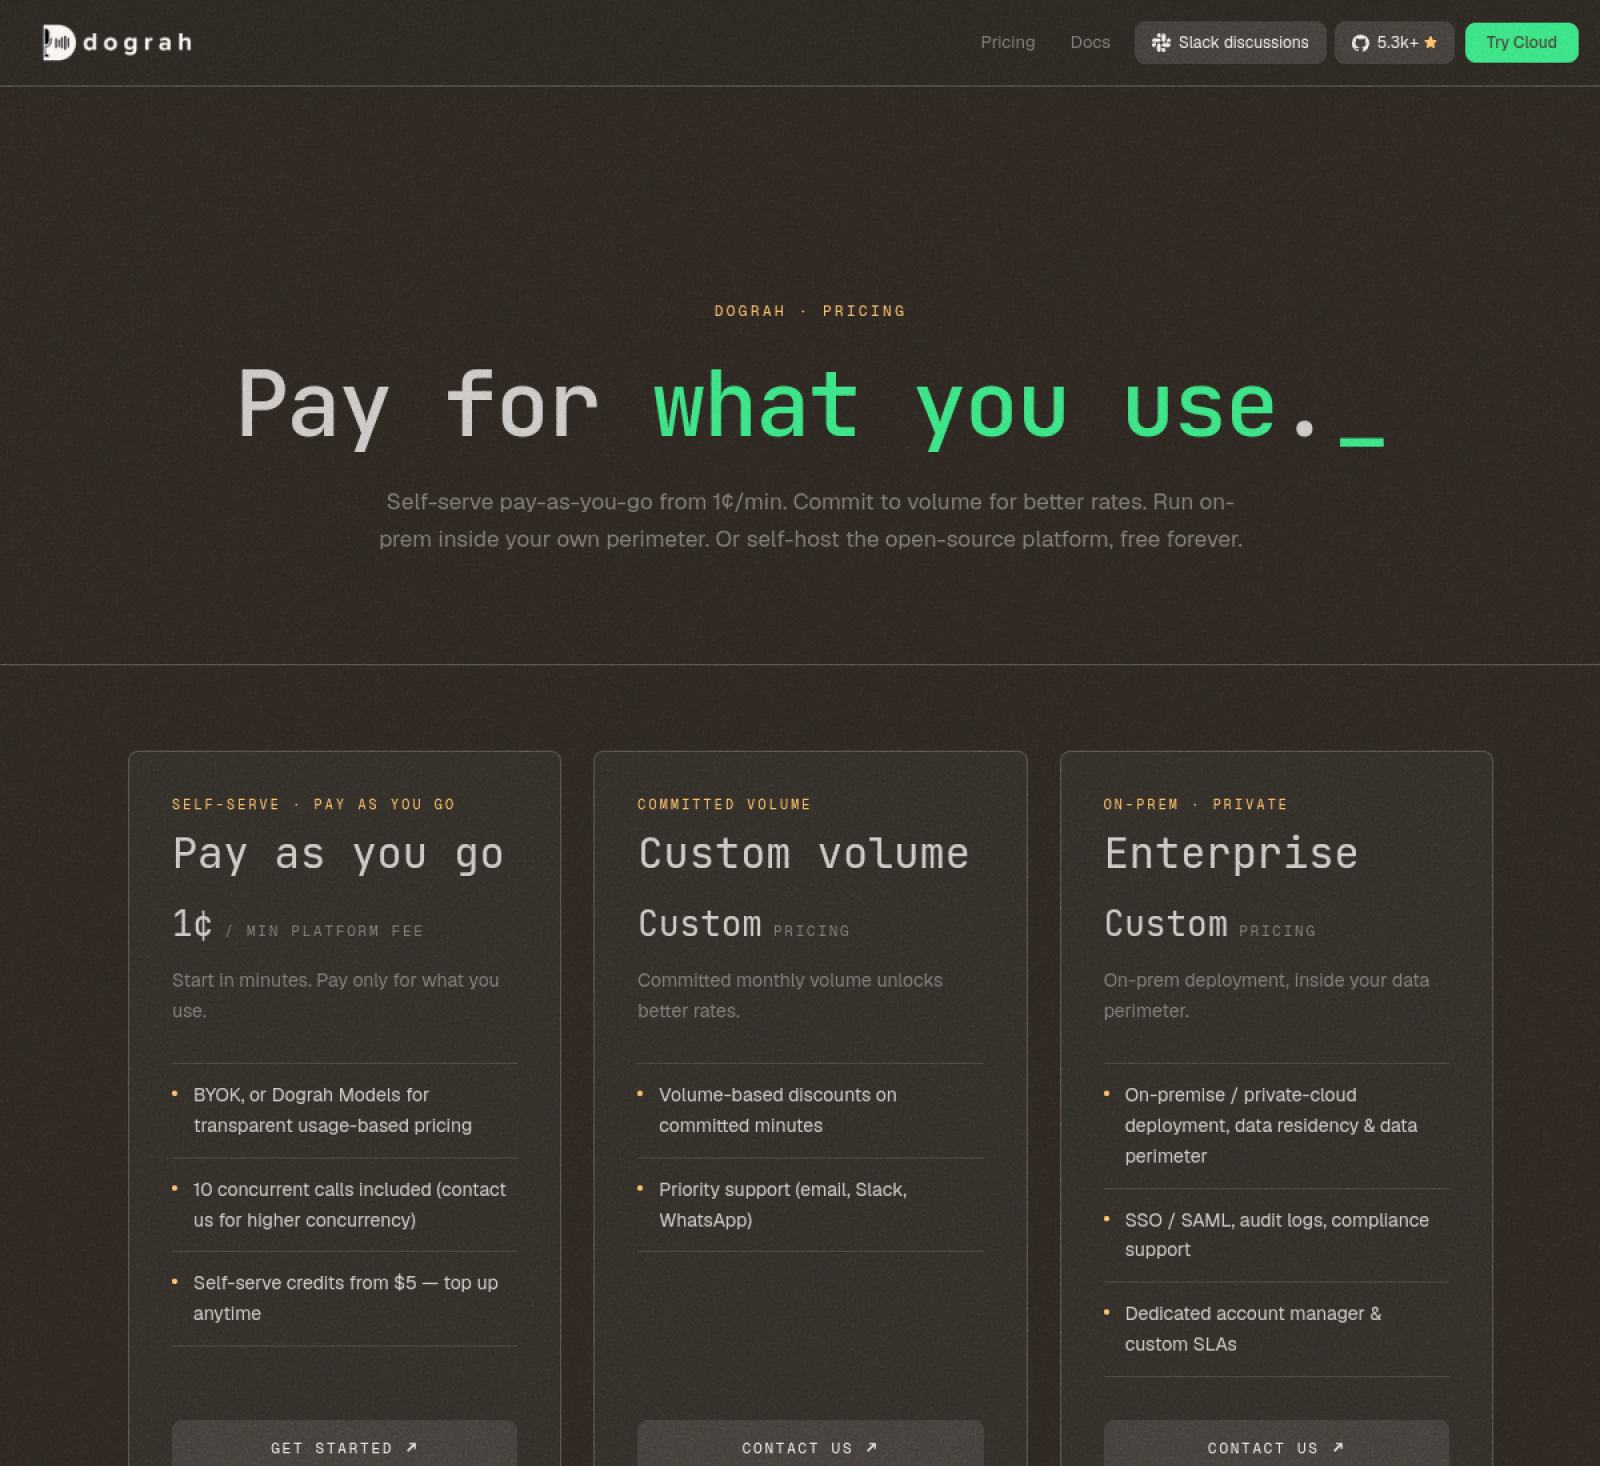1600x1466 pixels.
Task: Click 'ON-PREM · PRIVATE' label
Action: tap(1195, 804)
